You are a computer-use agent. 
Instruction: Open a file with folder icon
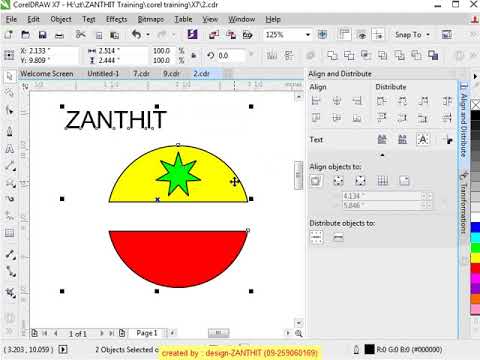tap(25, 35)
